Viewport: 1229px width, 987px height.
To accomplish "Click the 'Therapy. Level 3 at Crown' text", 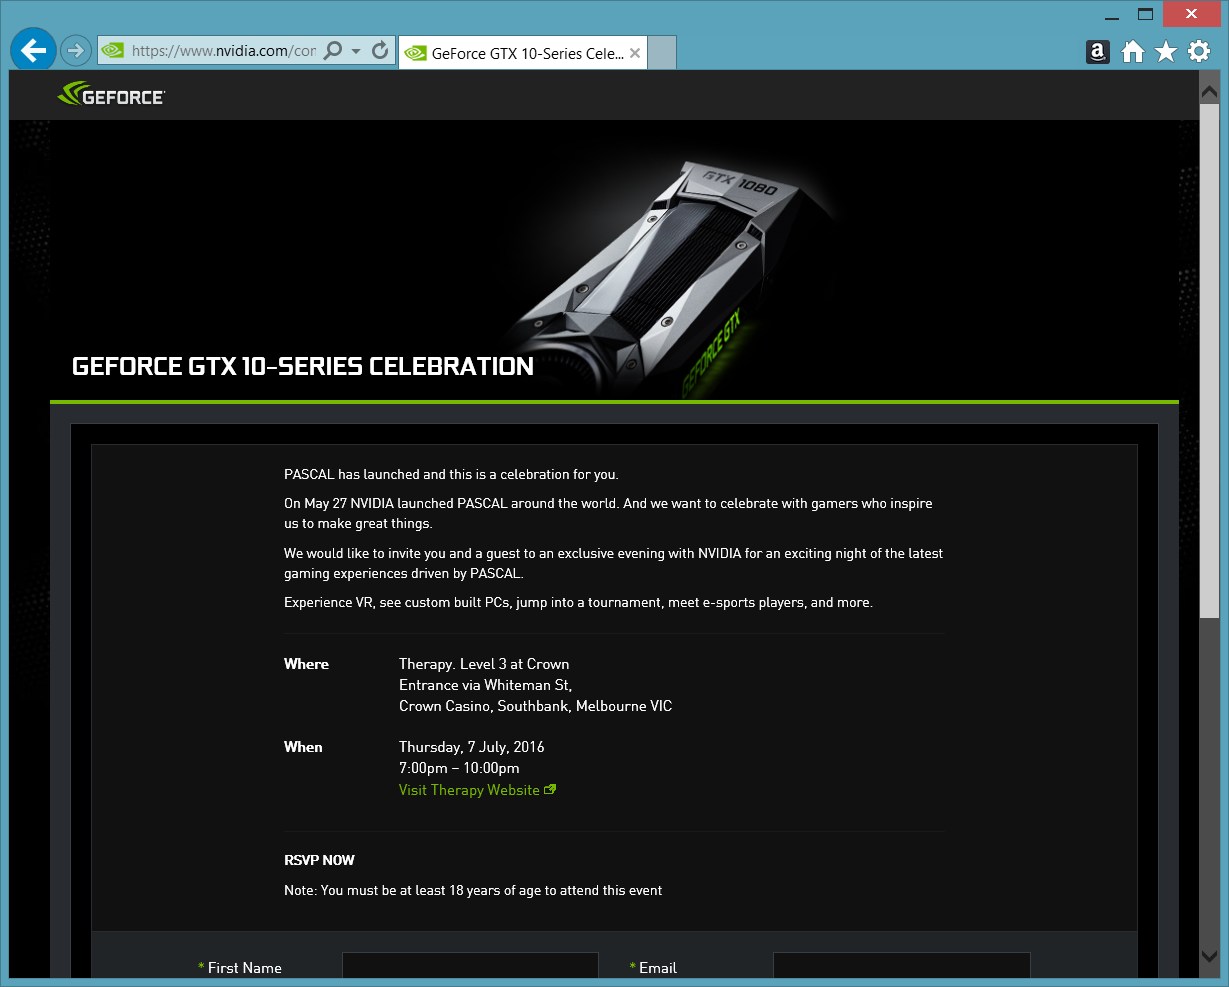I will click(x=484, y=664).
